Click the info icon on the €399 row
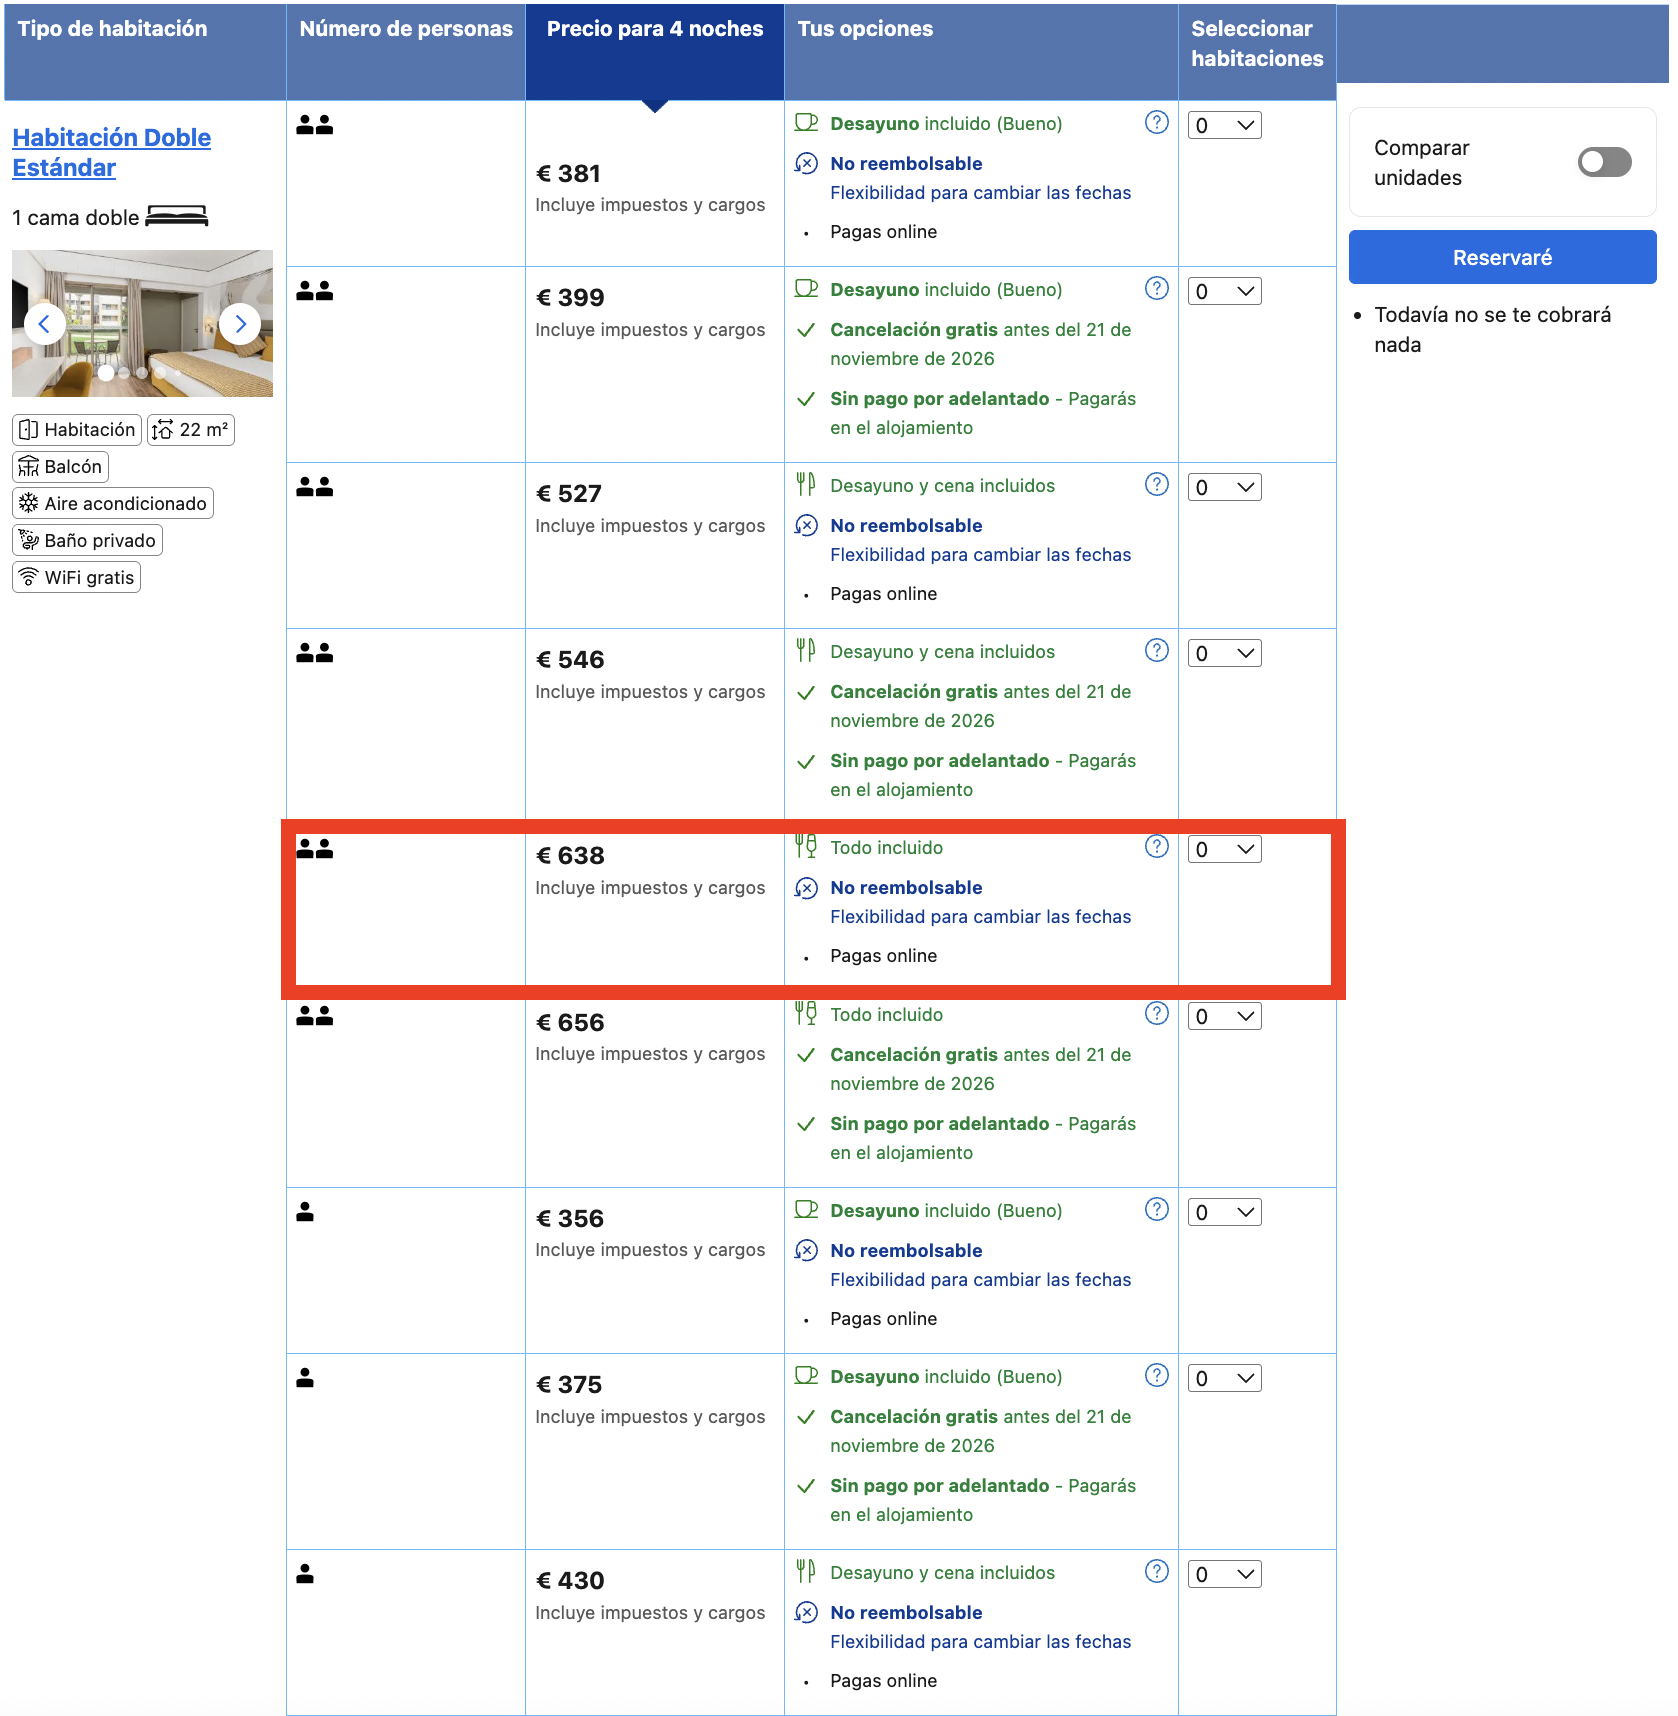 (1156, 289)
